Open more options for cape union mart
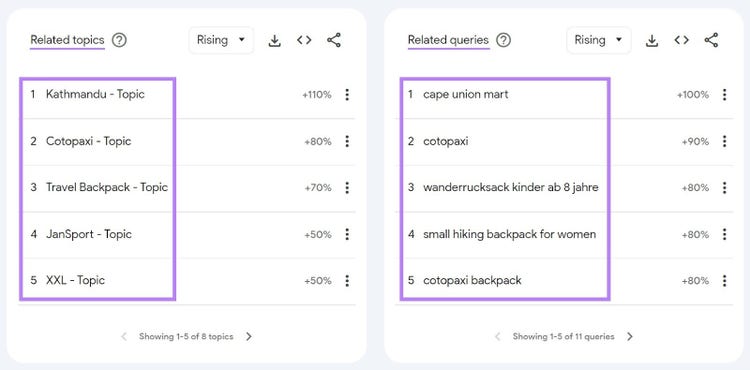Viewport: 750px width, 370px height. click(x=725, y=95)
